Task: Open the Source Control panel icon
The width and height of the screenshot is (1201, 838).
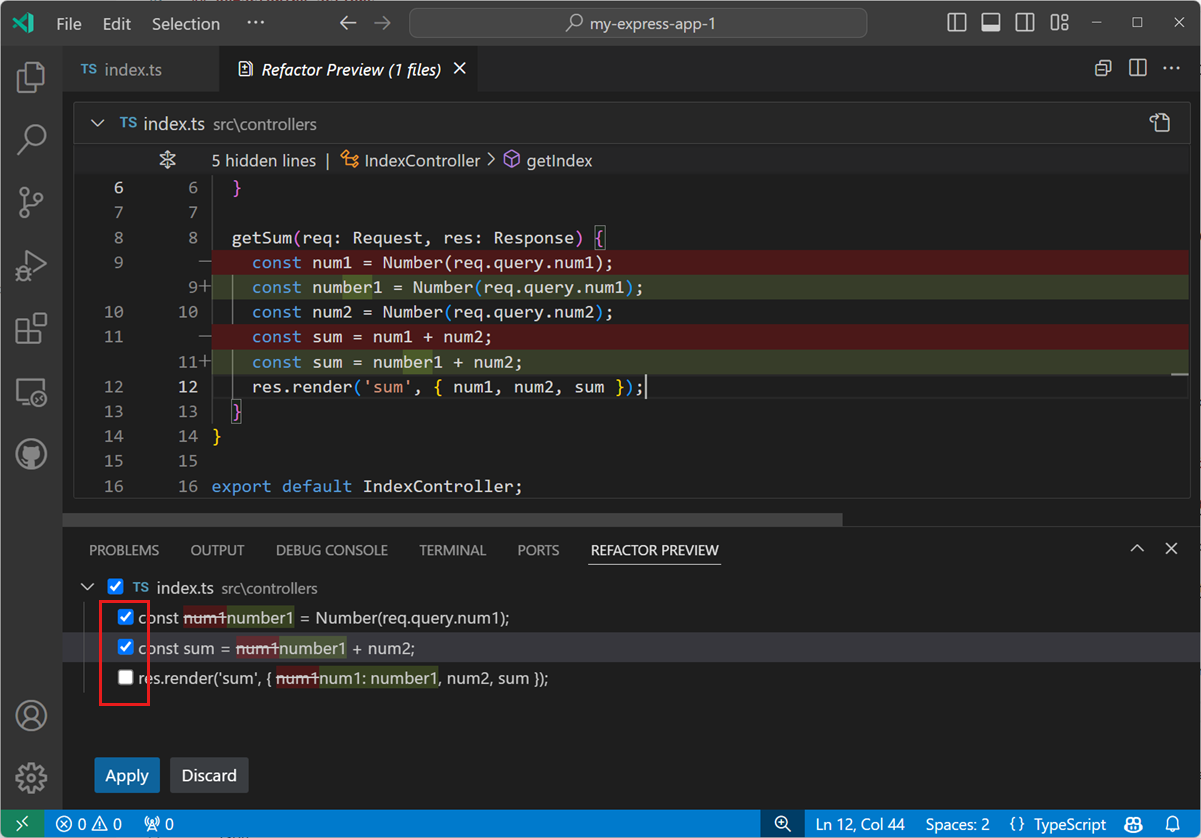Action: pyautogui.click(x=31, y=203)
